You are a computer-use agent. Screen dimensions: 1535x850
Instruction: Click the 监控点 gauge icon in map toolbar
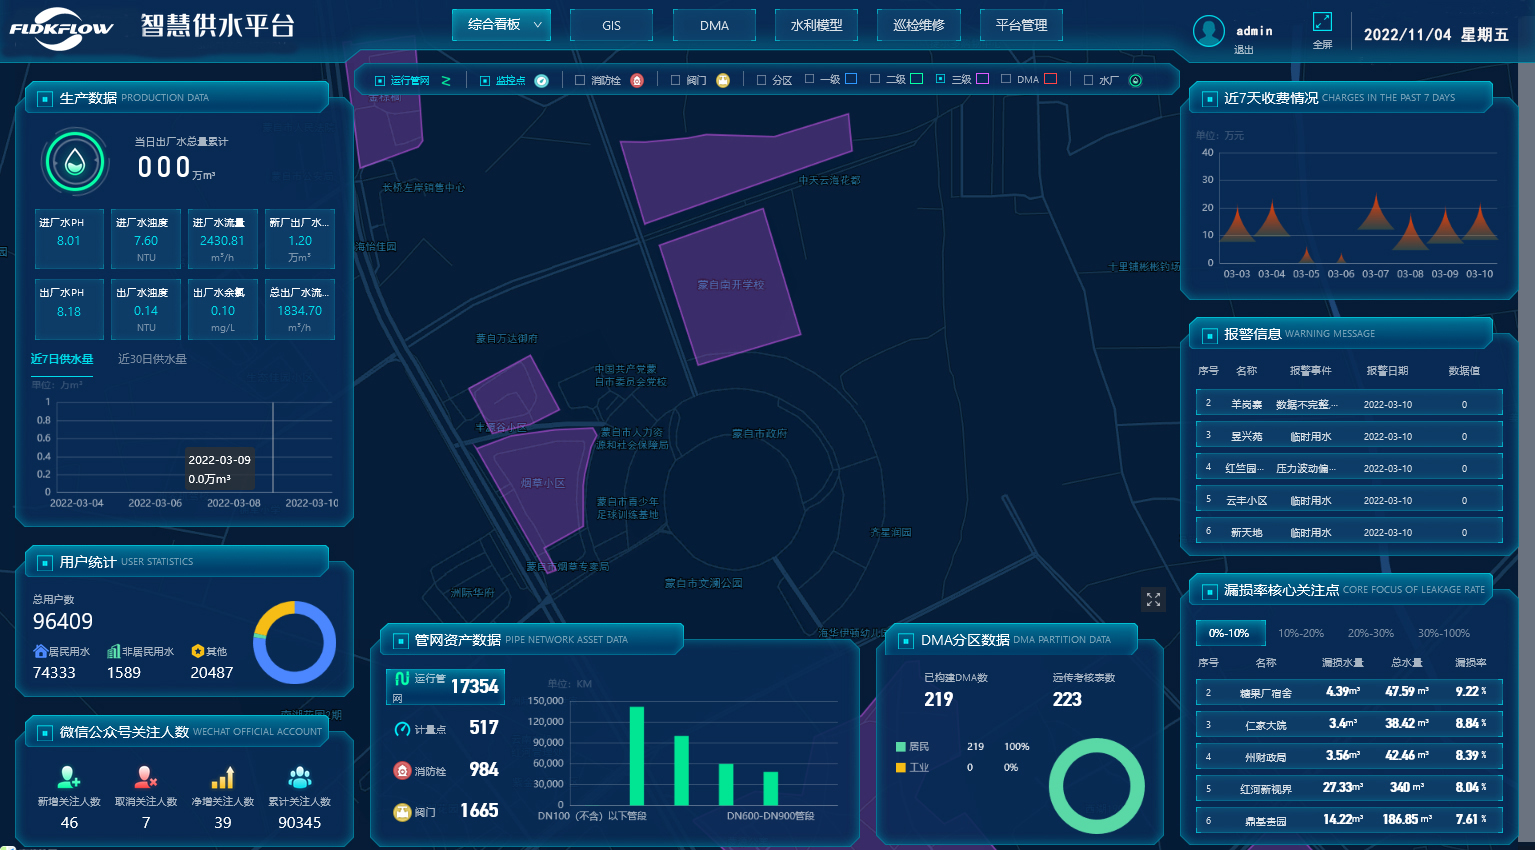(541, 80)
